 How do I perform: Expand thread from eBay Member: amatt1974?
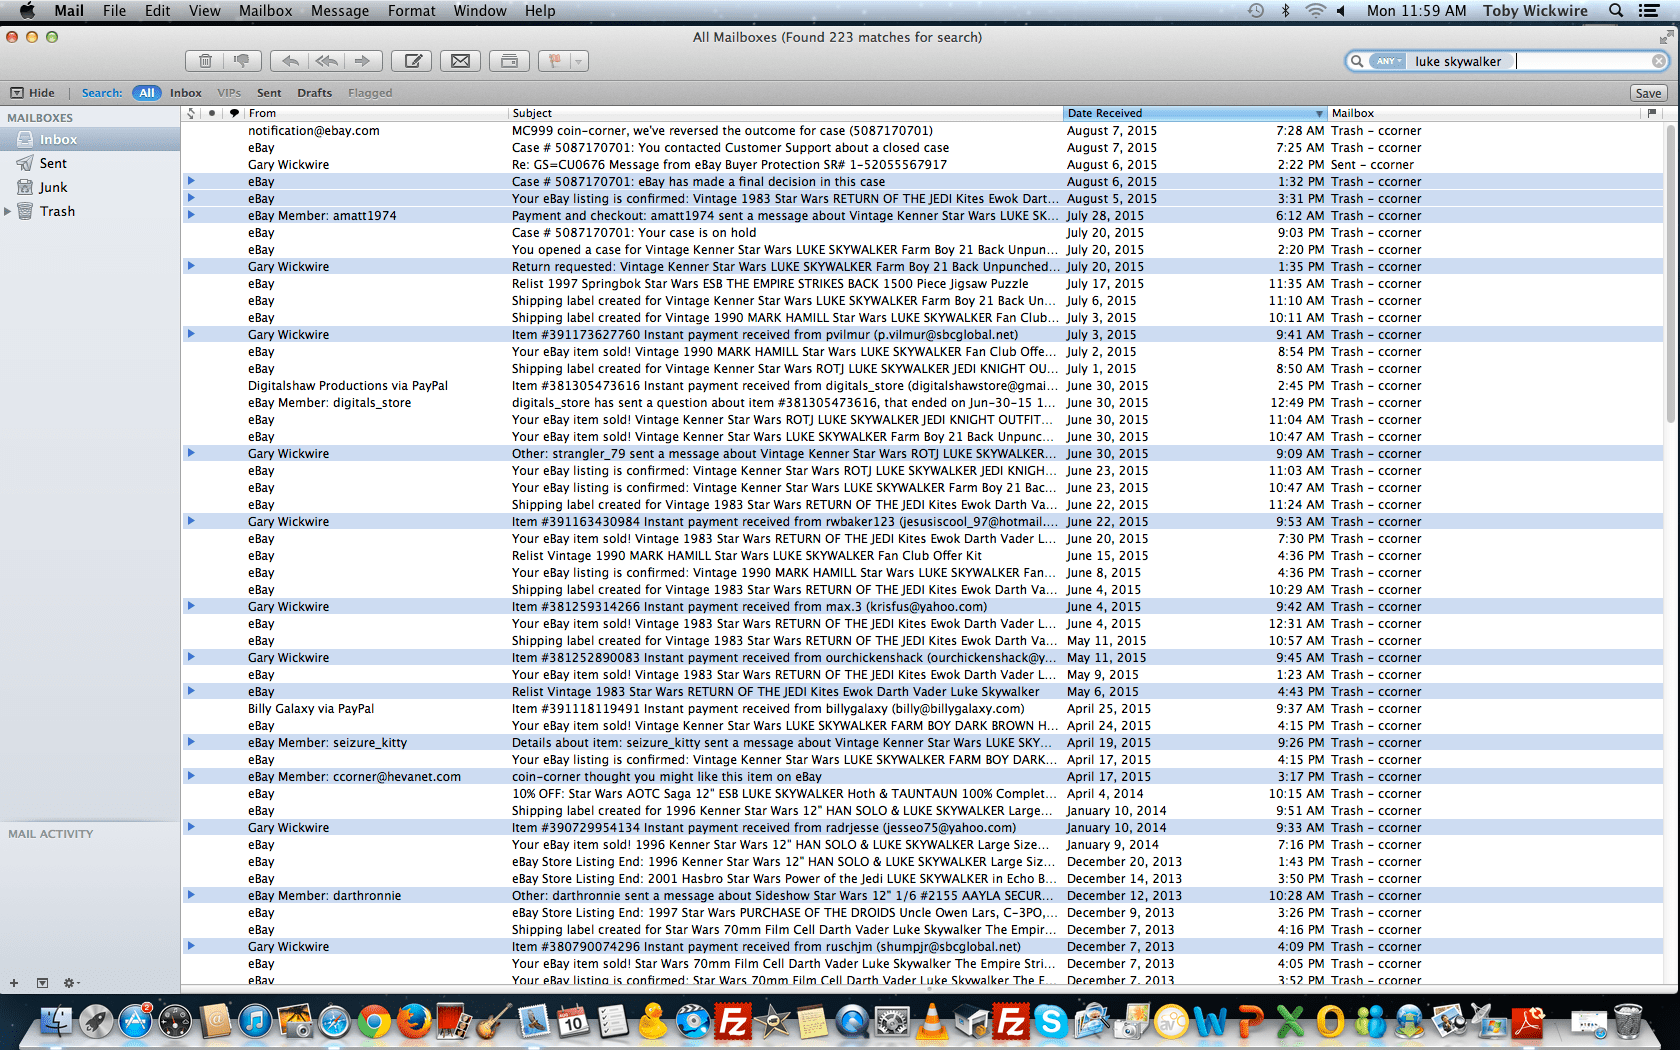click(x=191, y=215)
